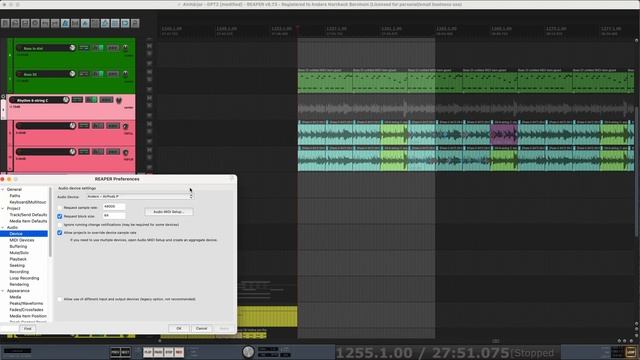Screen dimensions: 640x360
Task: Open the Audio Device dropdown
Action: point(140,197)
